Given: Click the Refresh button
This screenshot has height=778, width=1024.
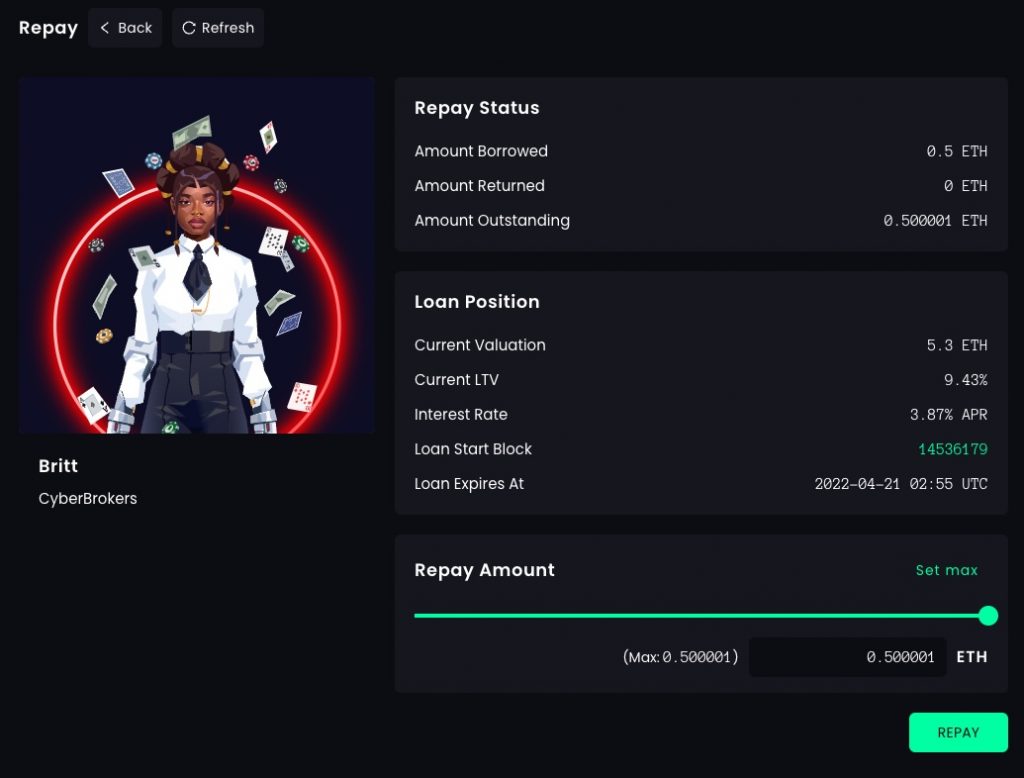Looking at the screenshot, I should (218, 28).
